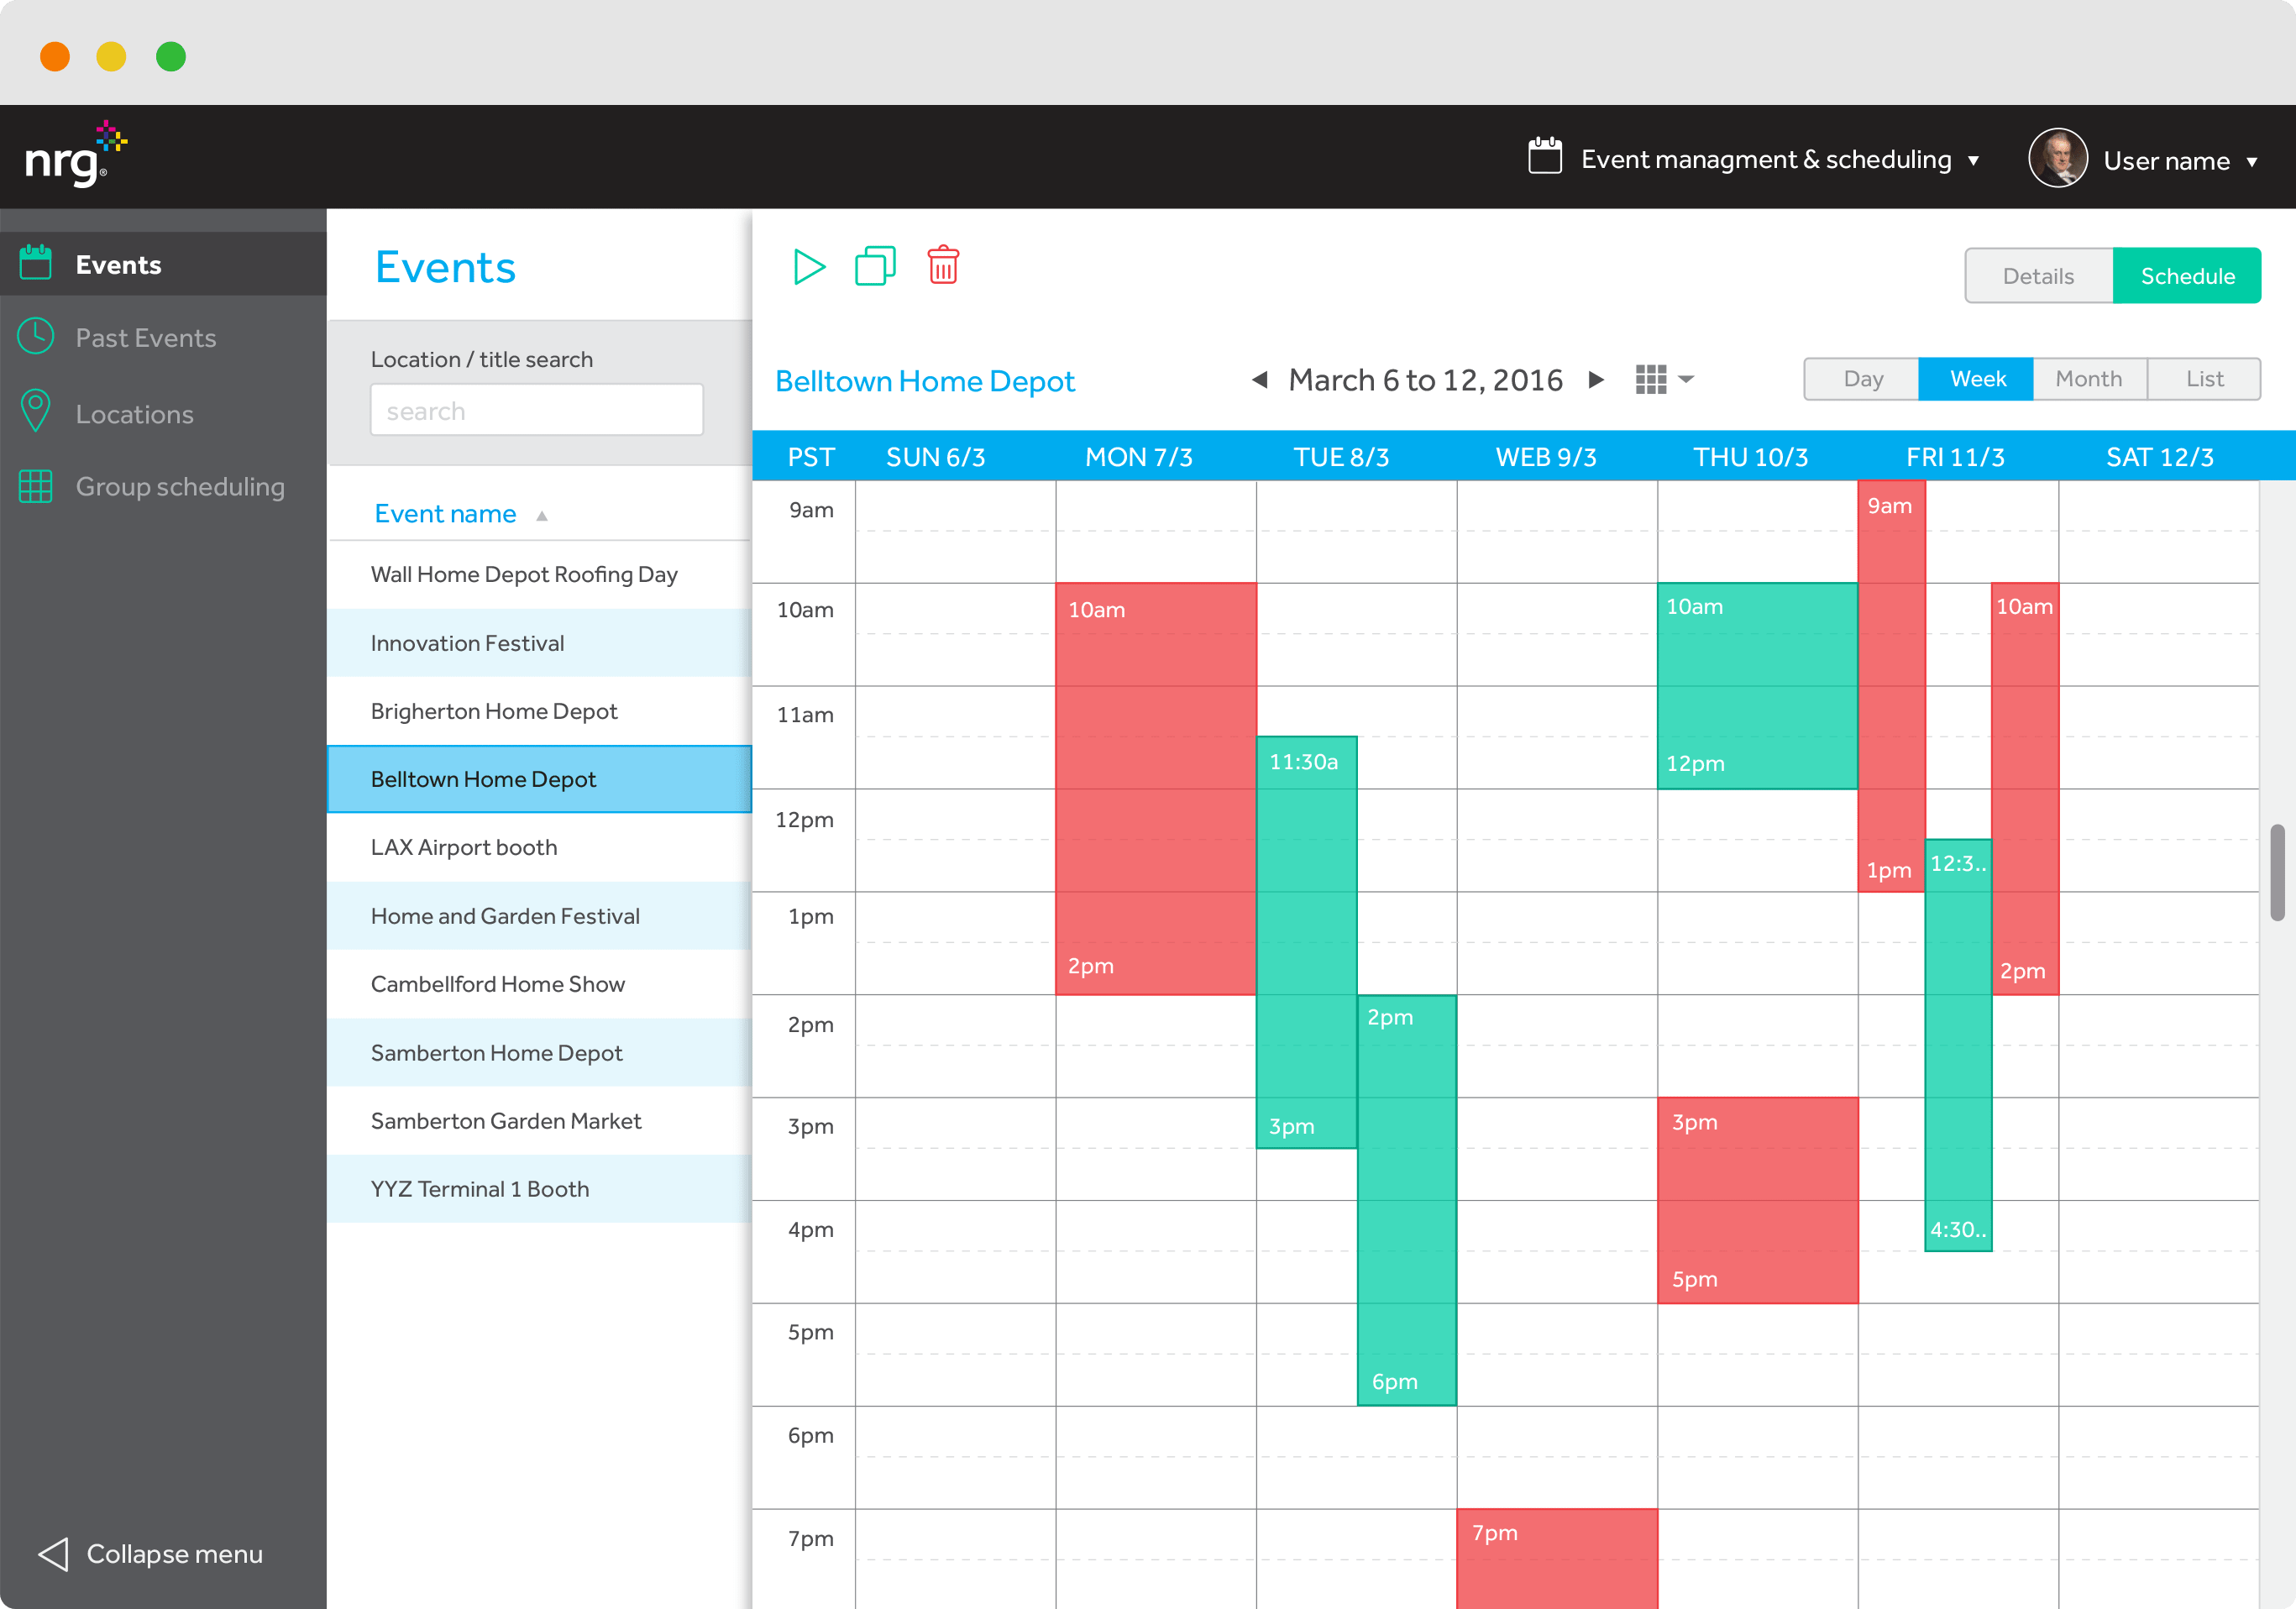Open Group scheduling in the sidebar
Image resolution: width=2296 pixels, height=1609 pixels.
(163, 487)
